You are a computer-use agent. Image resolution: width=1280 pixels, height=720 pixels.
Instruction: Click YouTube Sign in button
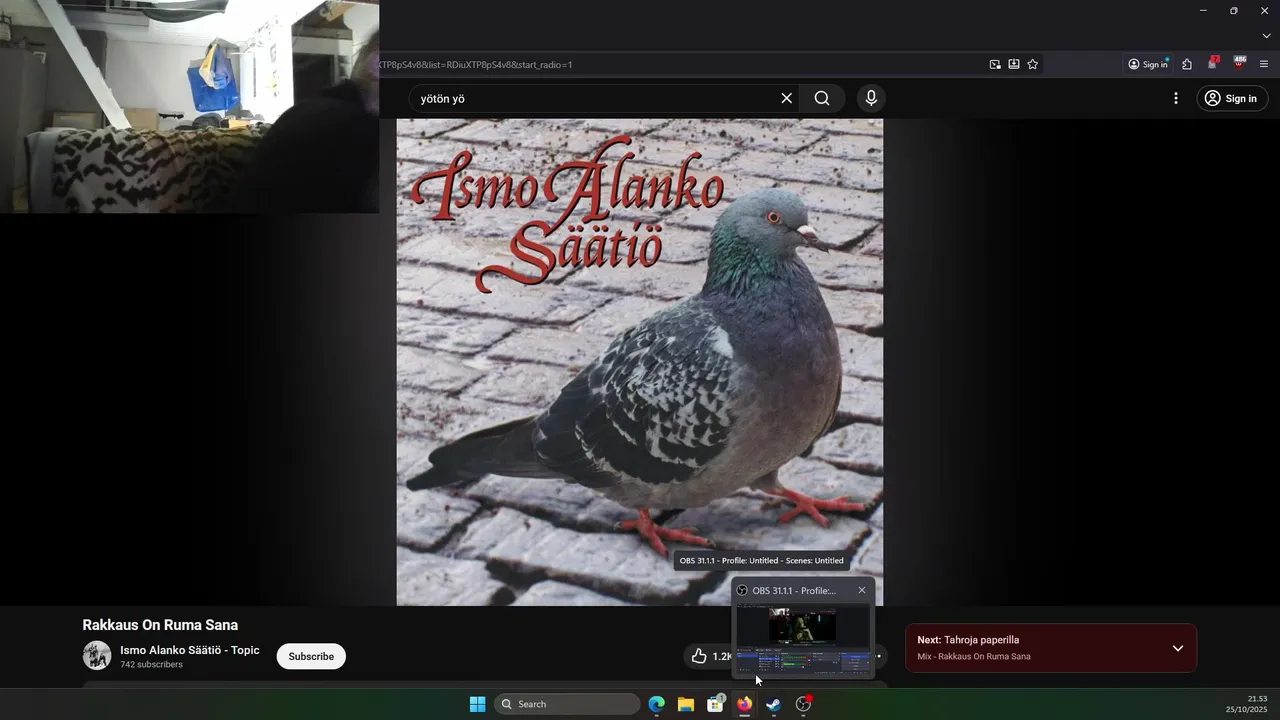click(1232, 98)
